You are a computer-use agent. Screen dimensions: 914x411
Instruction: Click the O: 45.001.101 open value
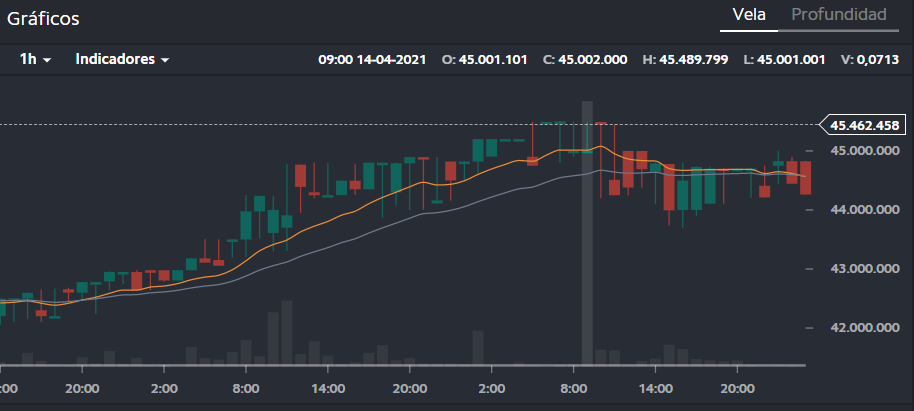coord(484,59)
